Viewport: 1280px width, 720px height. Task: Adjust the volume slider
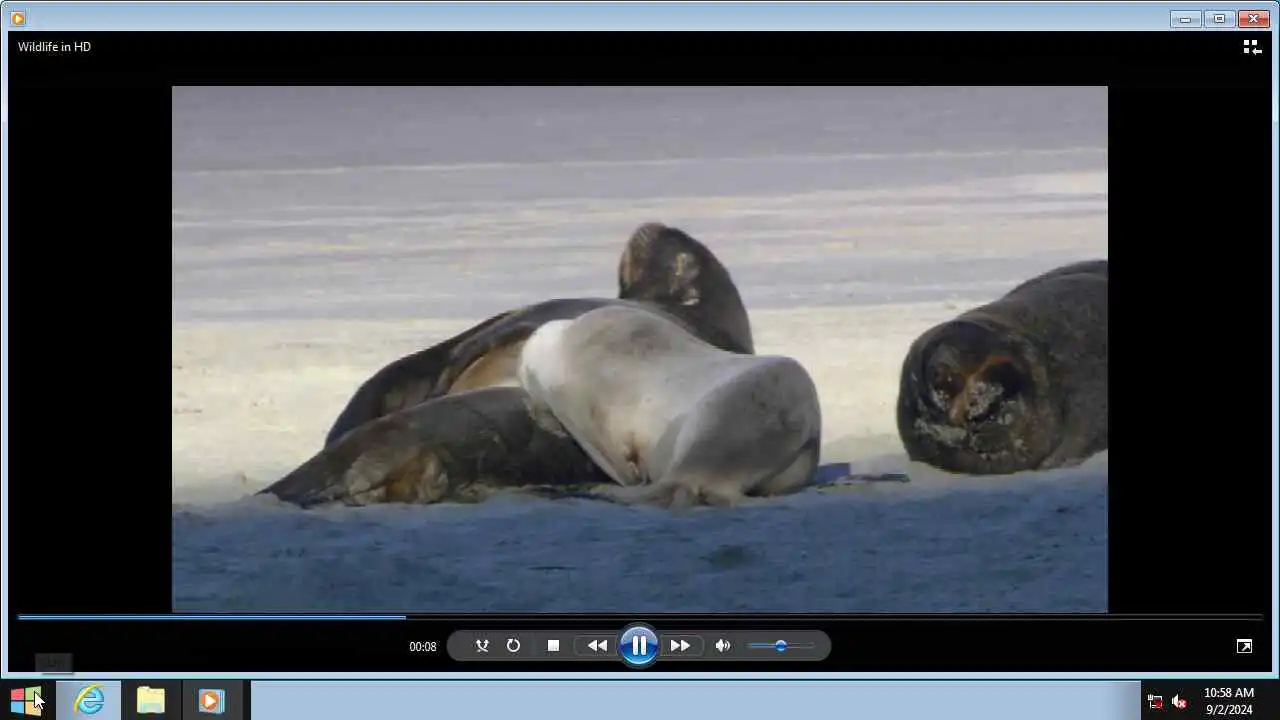[x=781, y=646]
